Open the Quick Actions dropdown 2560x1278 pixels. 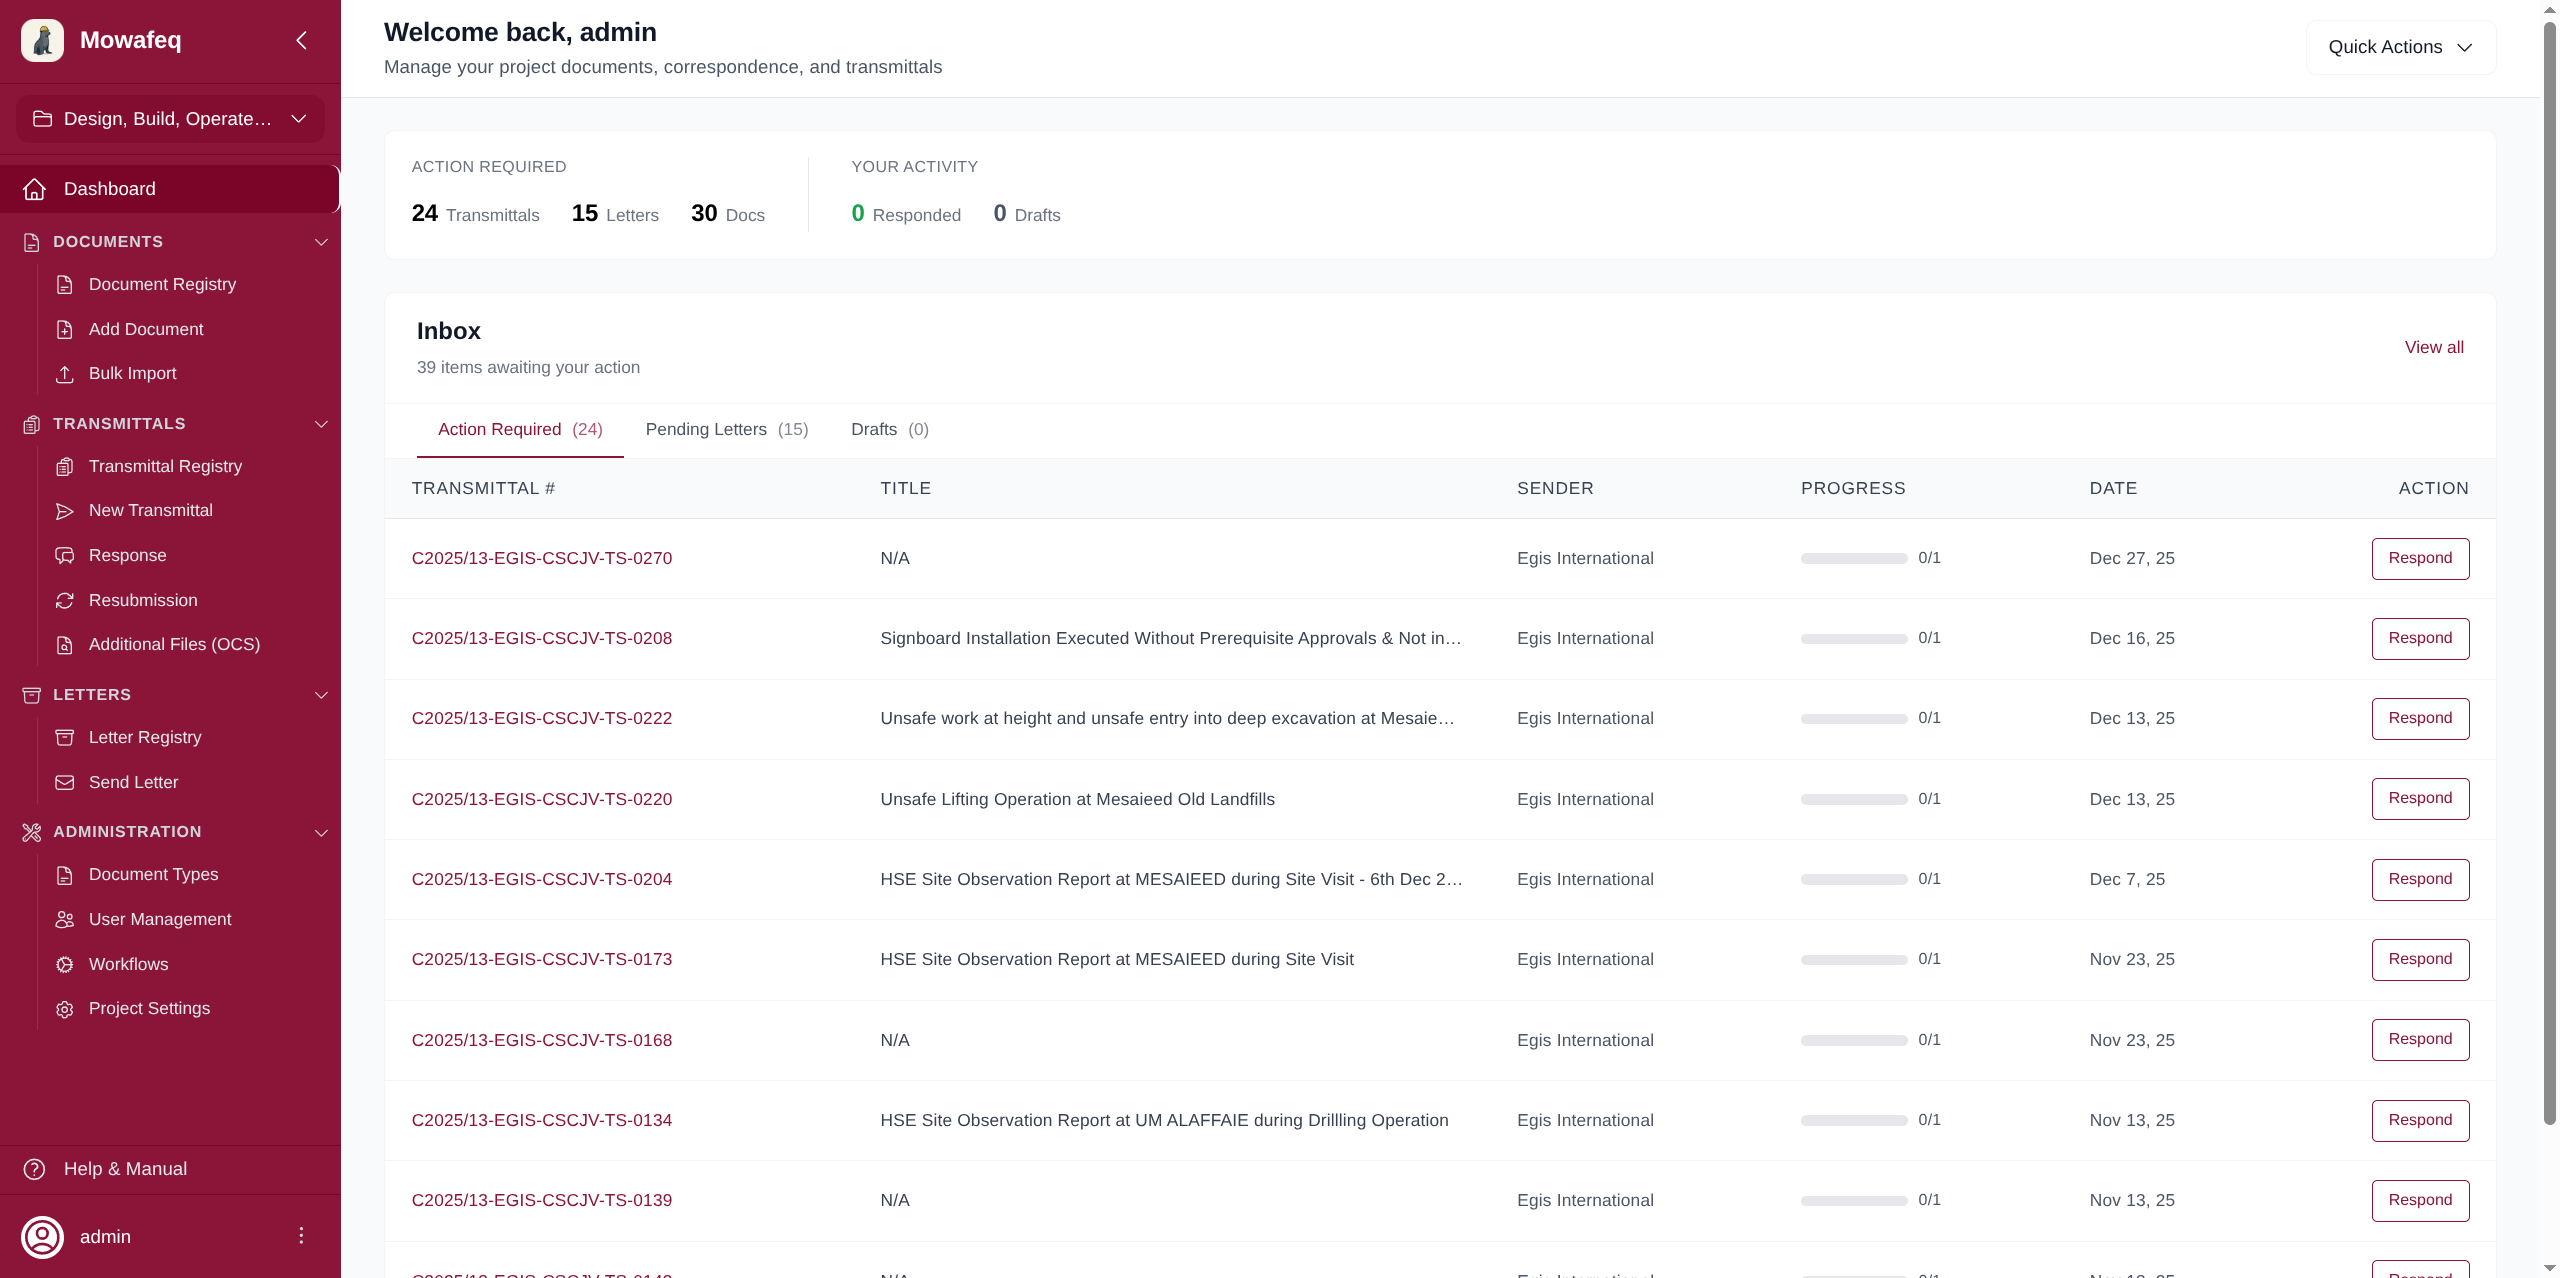(x=2400, y=46)
